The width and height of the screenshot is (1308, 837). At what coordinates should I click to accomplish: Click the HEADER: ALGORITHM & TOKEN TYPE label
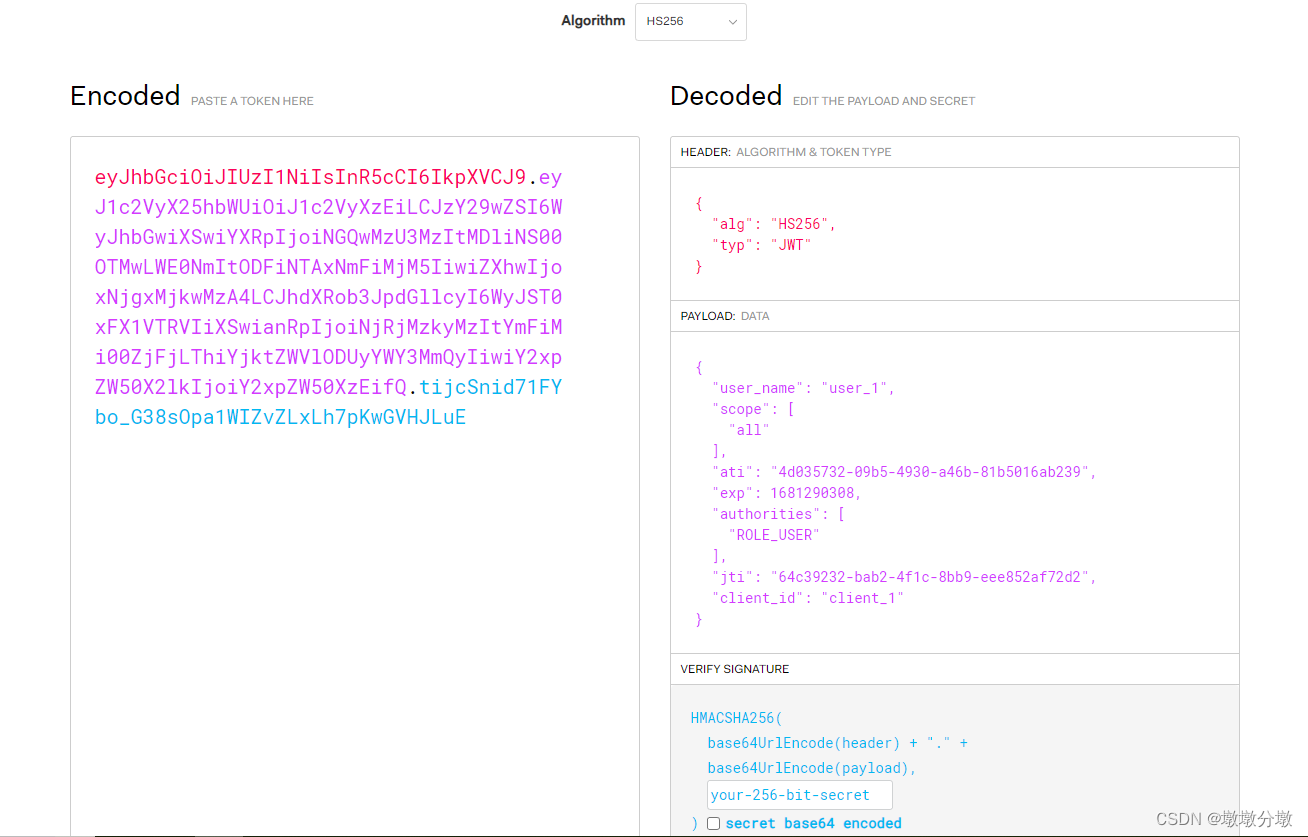[x=786, y=152]
